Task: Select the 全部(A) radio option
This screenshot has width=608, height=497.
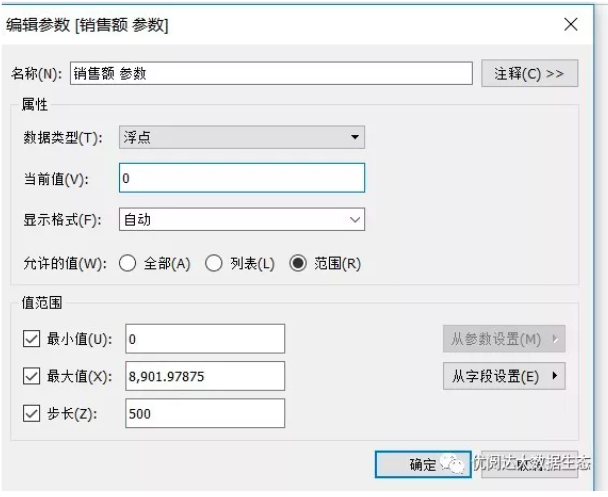Action: (127, 263)
